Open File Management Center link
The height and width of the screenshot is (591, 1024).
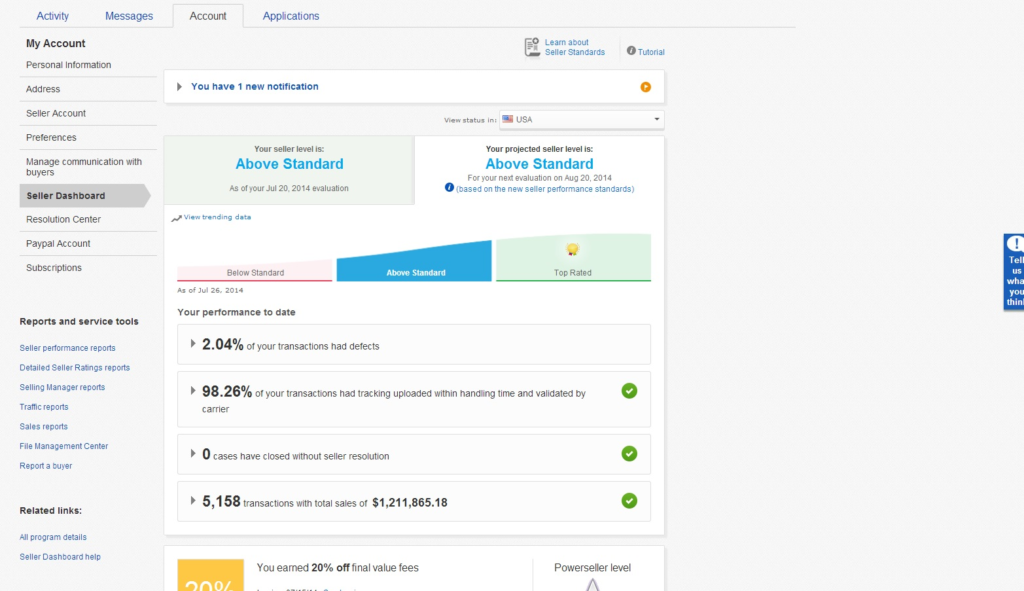[x=64, y=446]
